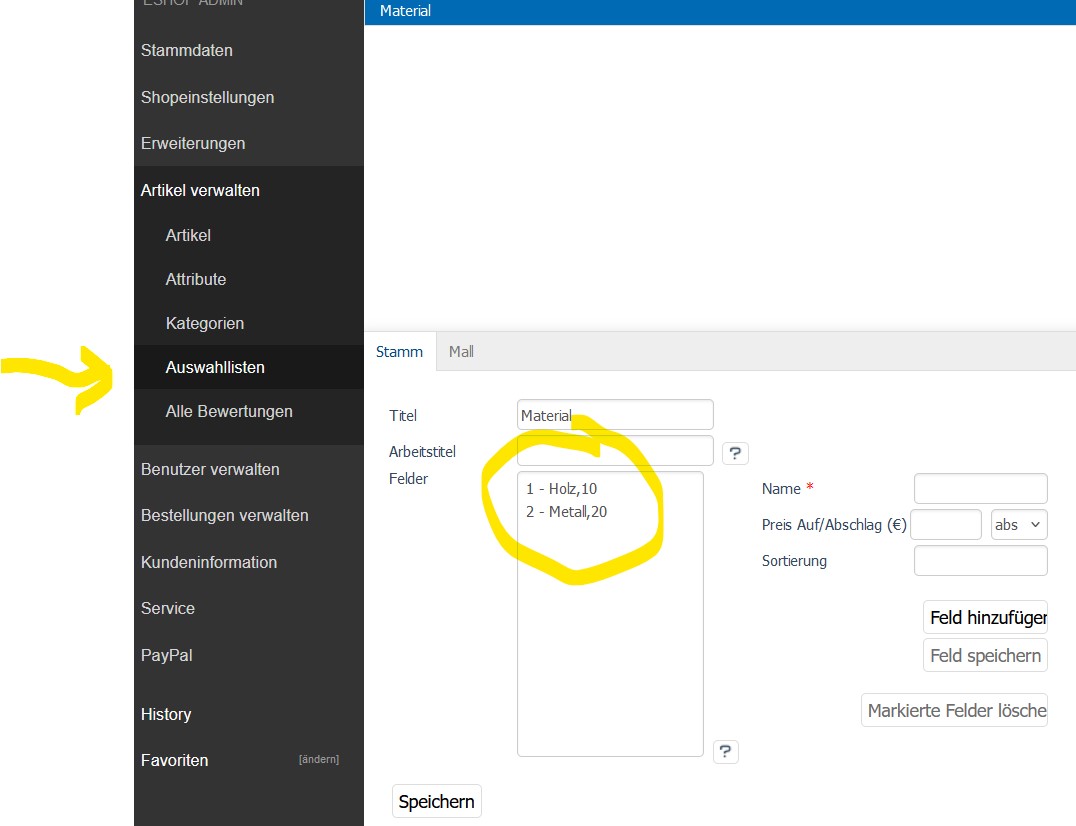Open the Kategorien menu item
Image resolution: width=1076 pixels, height=826 pixels.
[205, 323]
